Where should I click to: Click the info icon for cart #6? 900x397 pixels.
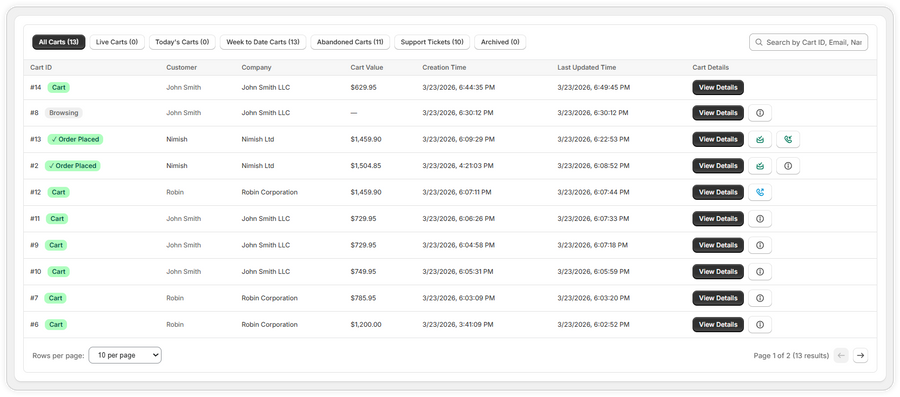tap(760, 324)
